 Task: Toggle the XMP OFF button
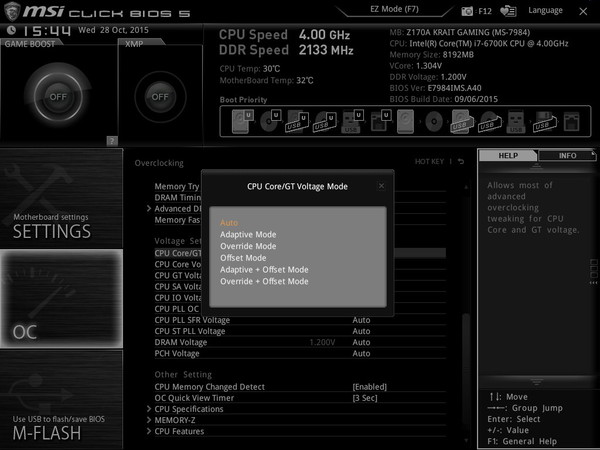coord(160,97)
